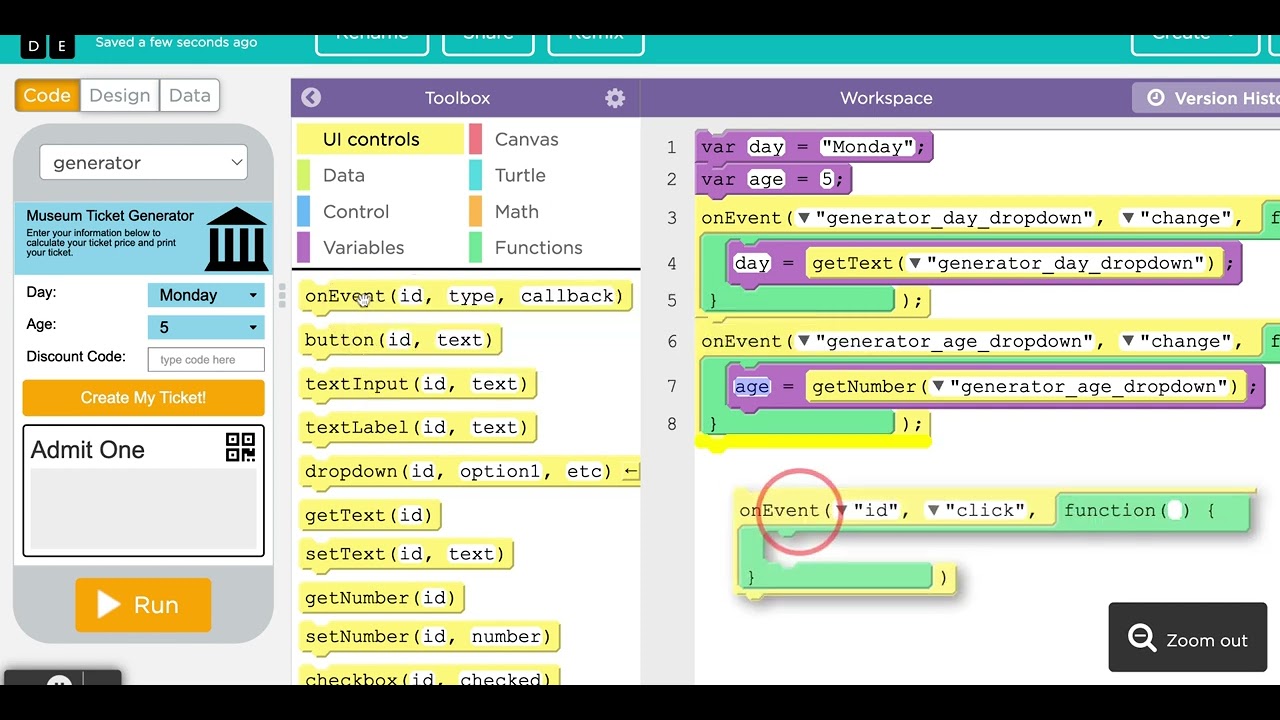This screenshot has height=720, width=1280.
Task: Click the "Monday" string value on line 1
Action: pyautogui.click(x=867, y=147)
